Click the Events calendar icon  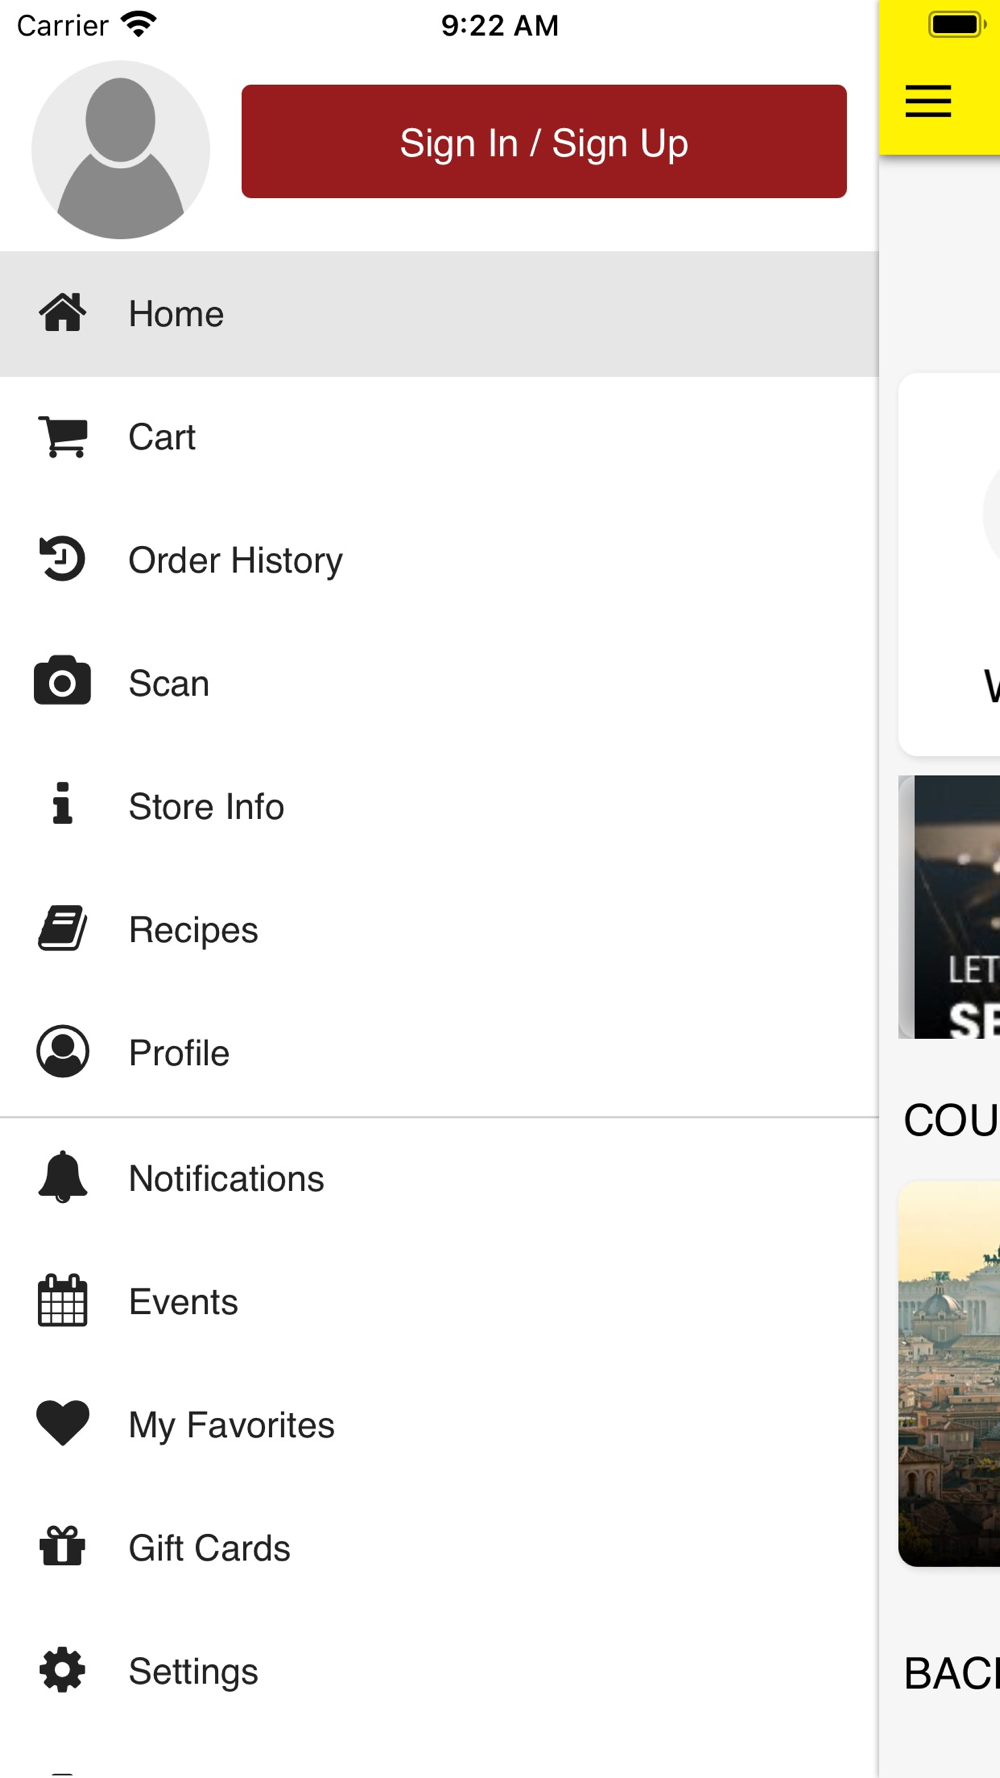[62, 1301]
